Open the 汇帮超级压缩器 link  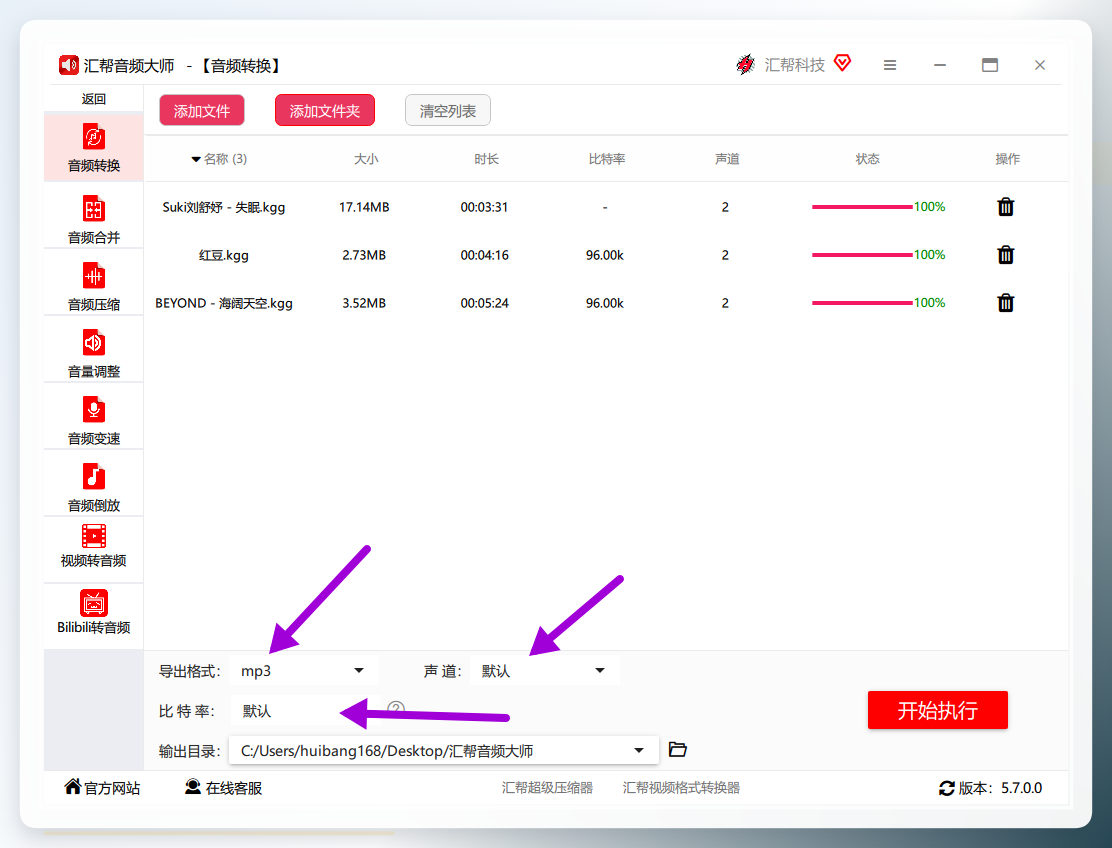click(547, 788)
